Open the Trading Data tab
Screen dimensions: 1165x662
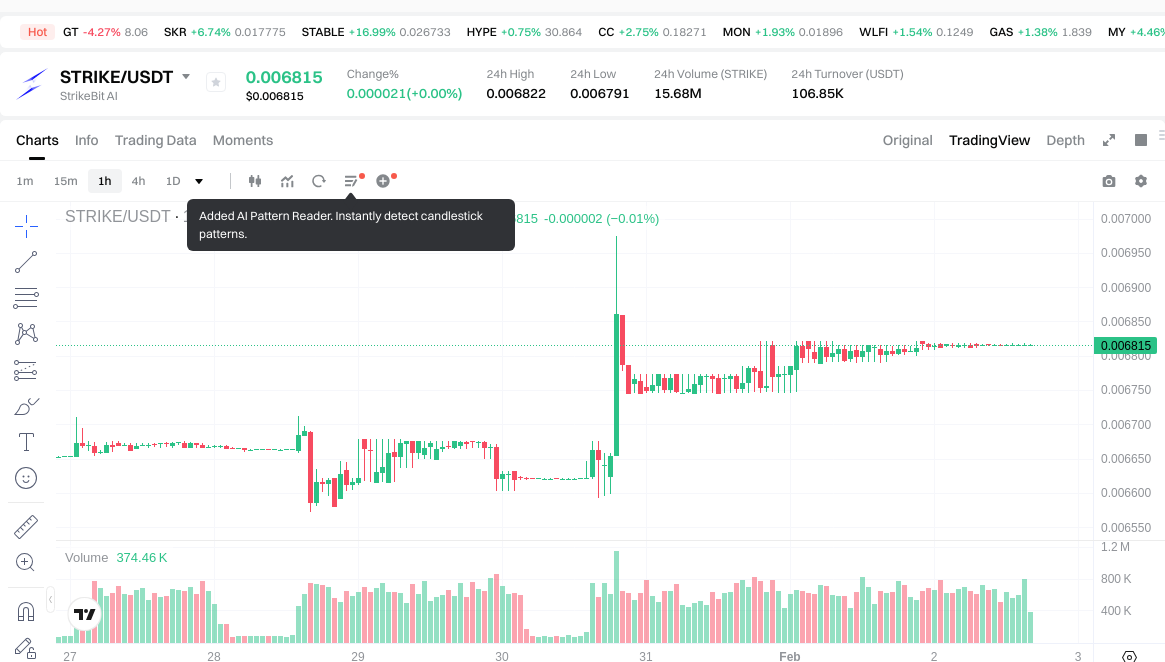pyautogui.click(x=155, y=140)
